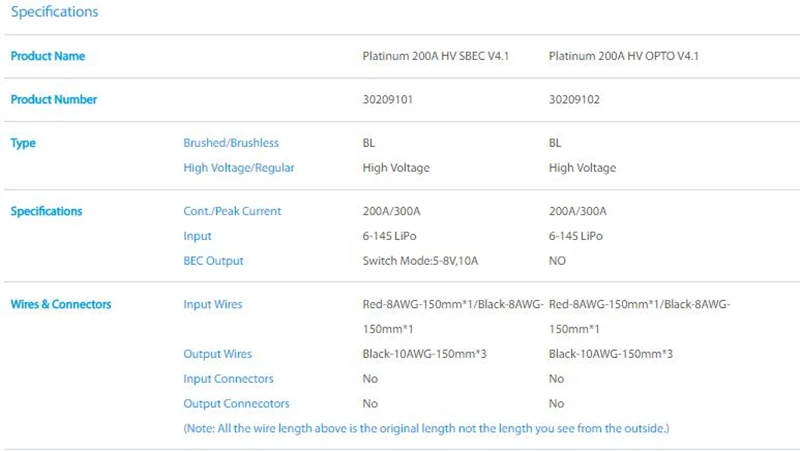
Task: Select the Cont./Peak Current label
Action: [x=232, y=211]
